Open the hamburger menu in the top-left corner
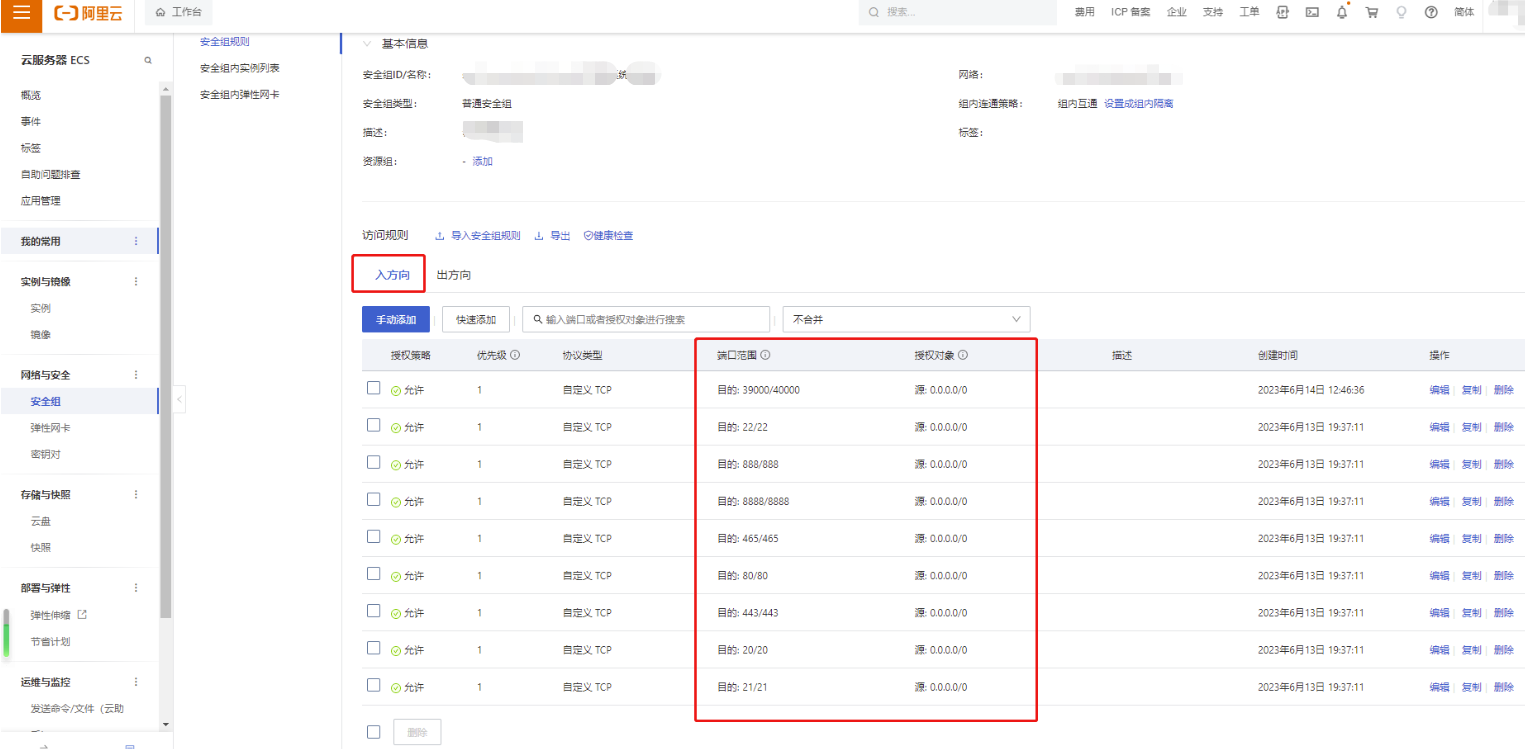 (21, 13)
